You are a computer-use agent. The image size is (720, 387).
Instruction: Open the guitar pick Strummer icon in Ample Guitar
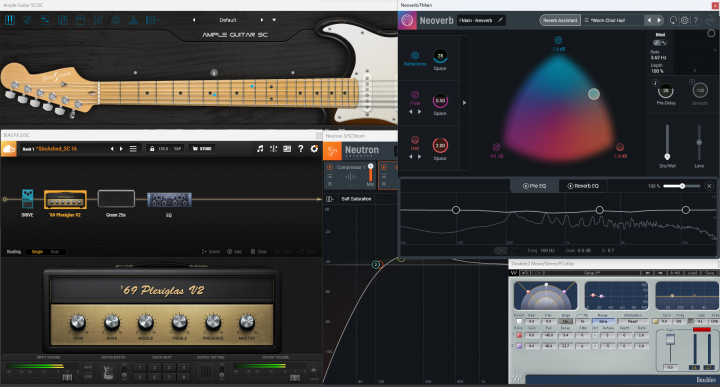pos(27,20)
